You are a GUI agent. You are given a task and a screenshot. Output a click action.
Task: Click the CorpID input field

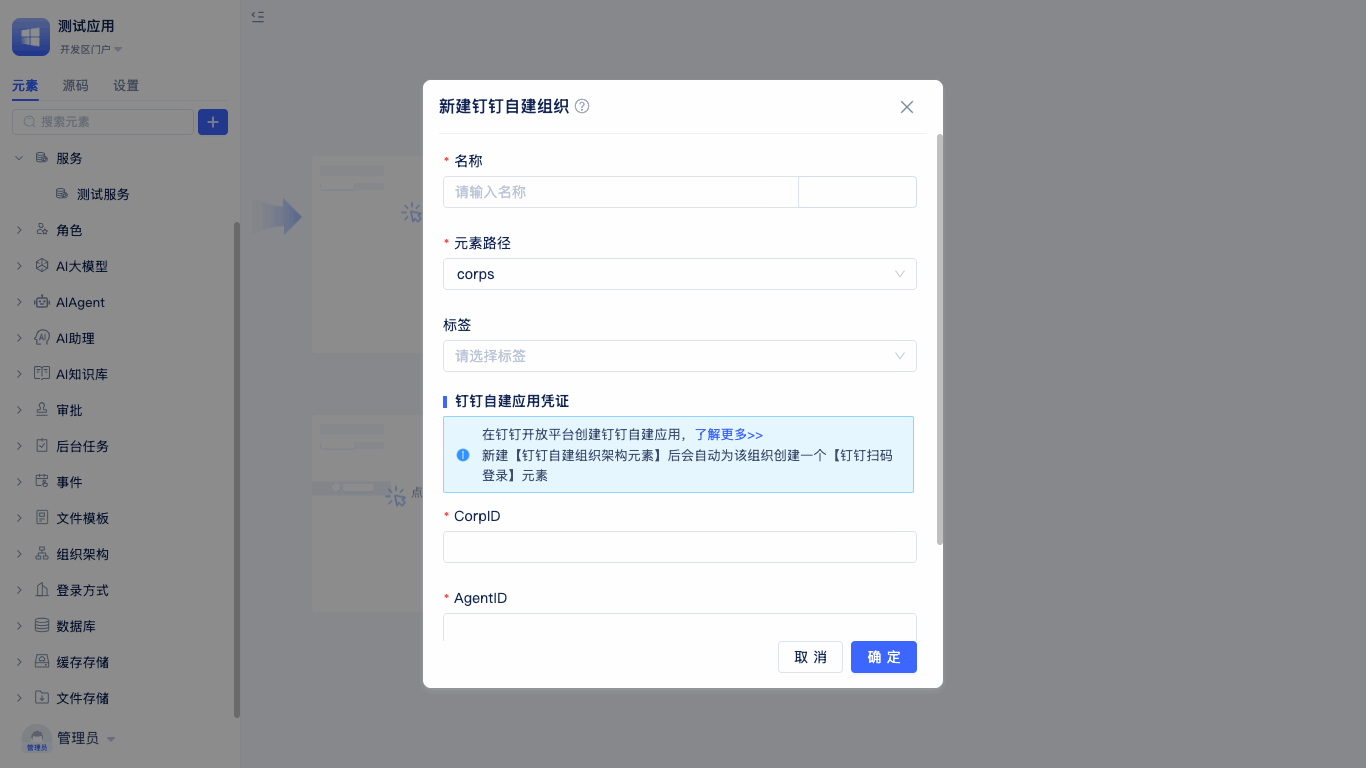pyautogui.click(x=680, y=547)
